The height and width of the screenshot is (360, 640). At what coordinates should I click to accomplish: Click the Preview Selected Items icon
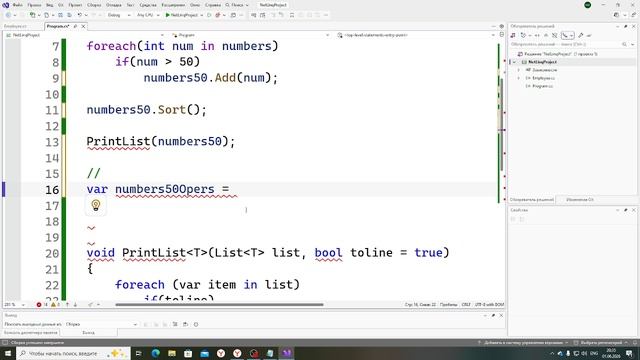(589, 36)
